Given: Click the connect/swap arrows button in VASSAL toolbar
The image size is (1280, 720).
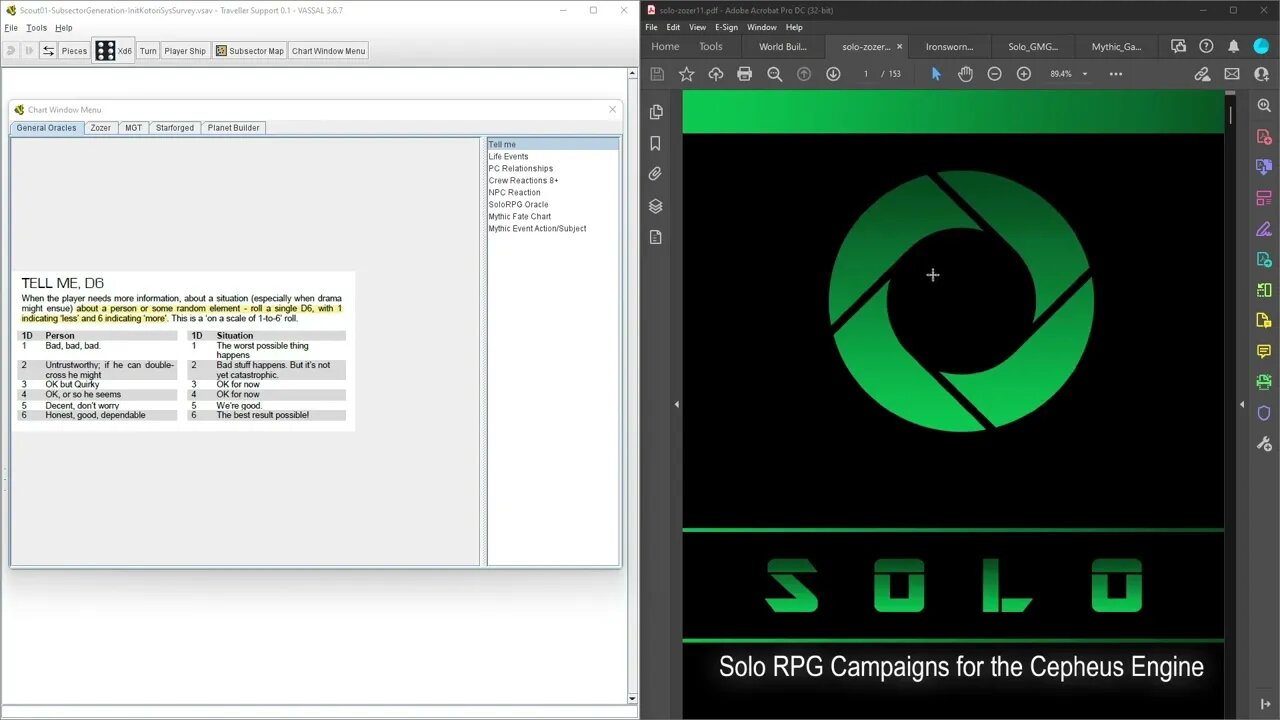Looking at the screenshot, I should [48, 51].
